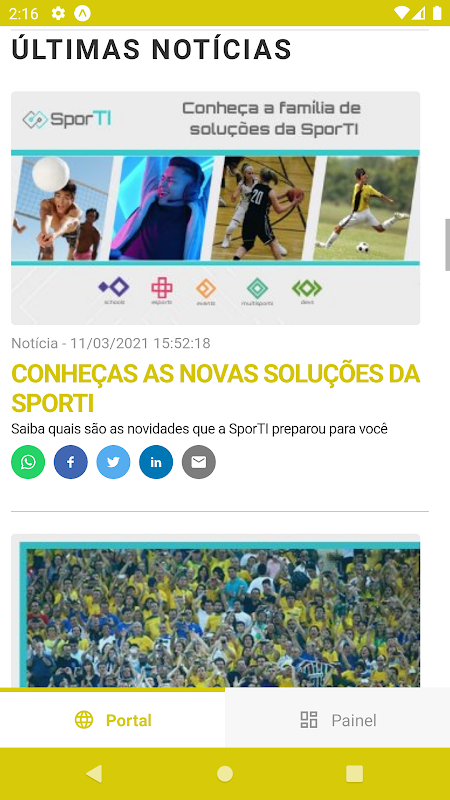Tap the Android home circle button
Viewport: 450px width, 800px height.
[225, 773]
